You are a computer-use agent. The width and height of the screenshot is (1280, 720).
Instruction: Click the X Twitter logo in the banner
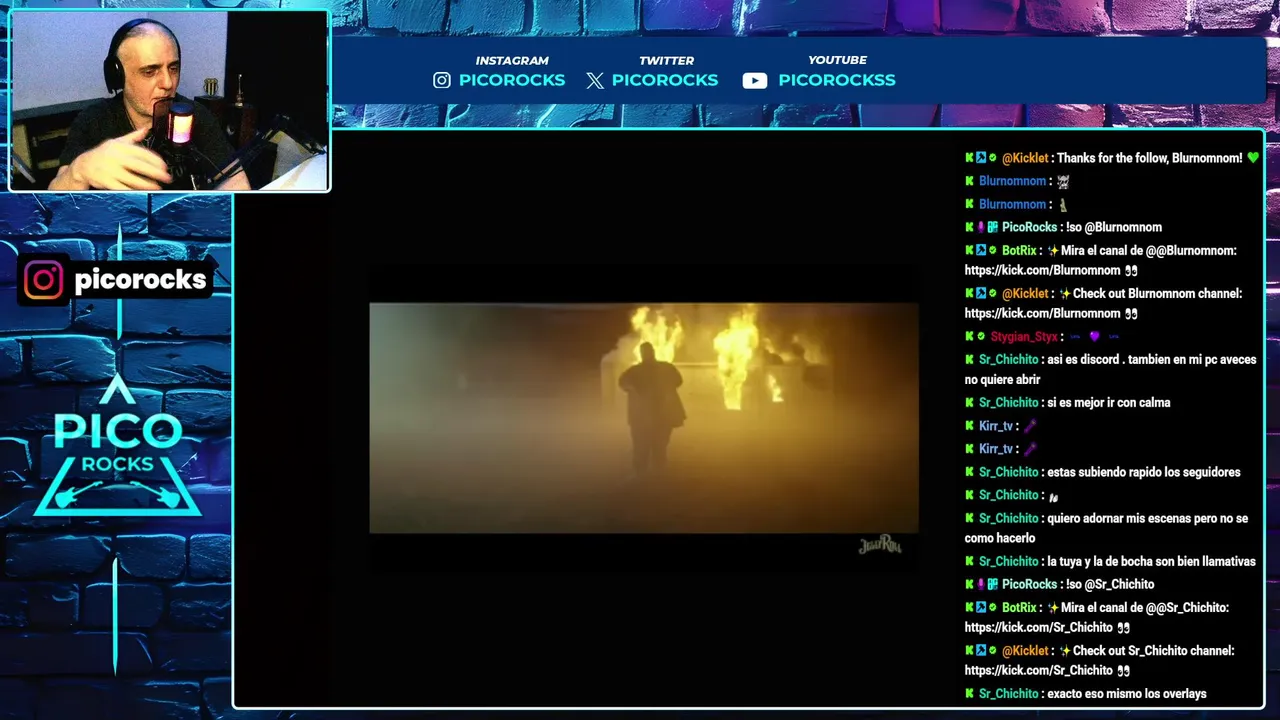[595, 80]
